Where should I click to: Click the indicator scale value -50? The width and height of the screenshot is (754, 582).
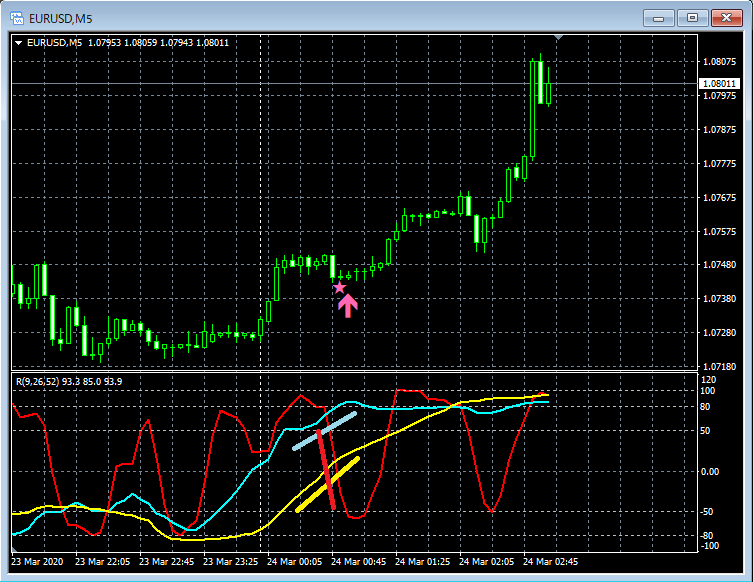point(706,512)
